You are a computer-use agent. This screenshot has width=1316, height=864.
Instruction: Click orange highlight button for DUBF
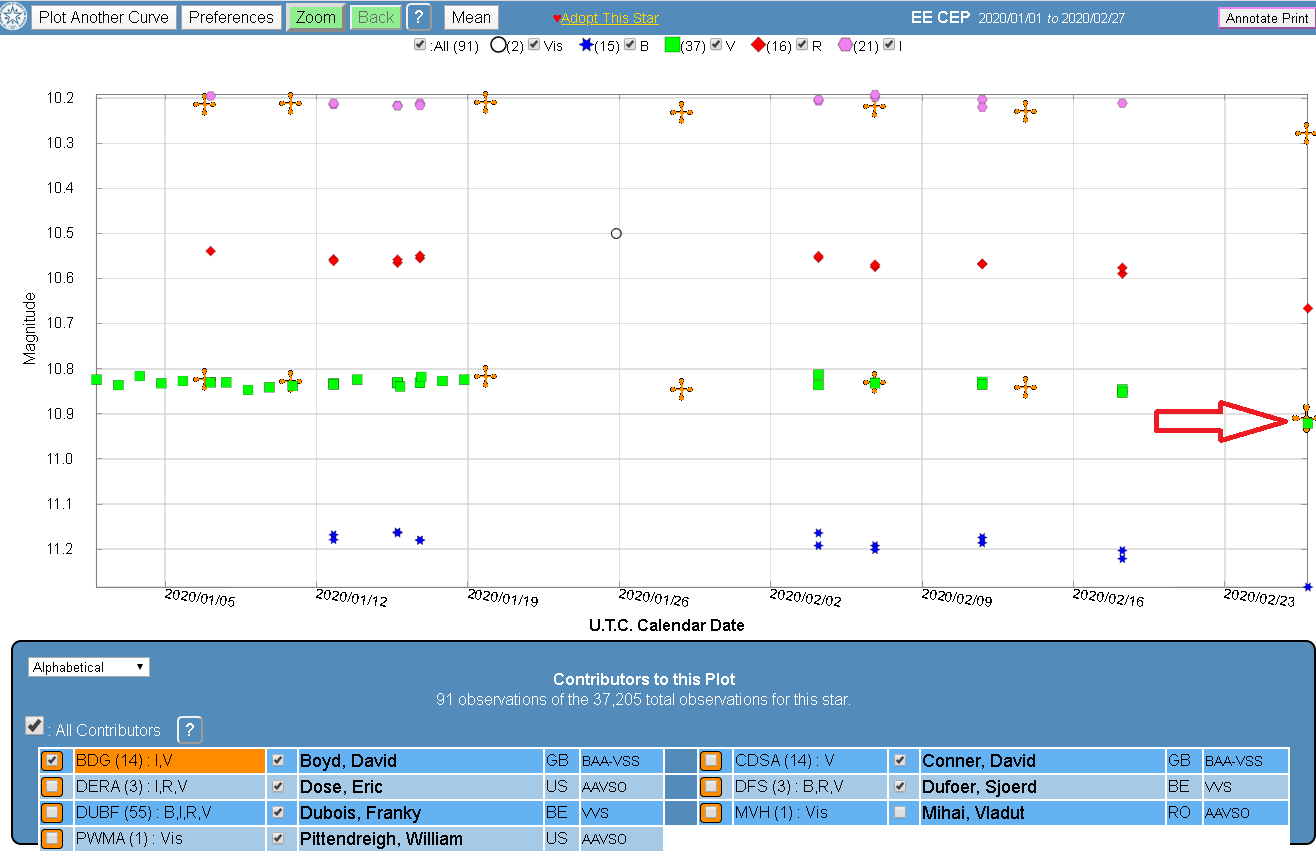[x=53, y=813]
